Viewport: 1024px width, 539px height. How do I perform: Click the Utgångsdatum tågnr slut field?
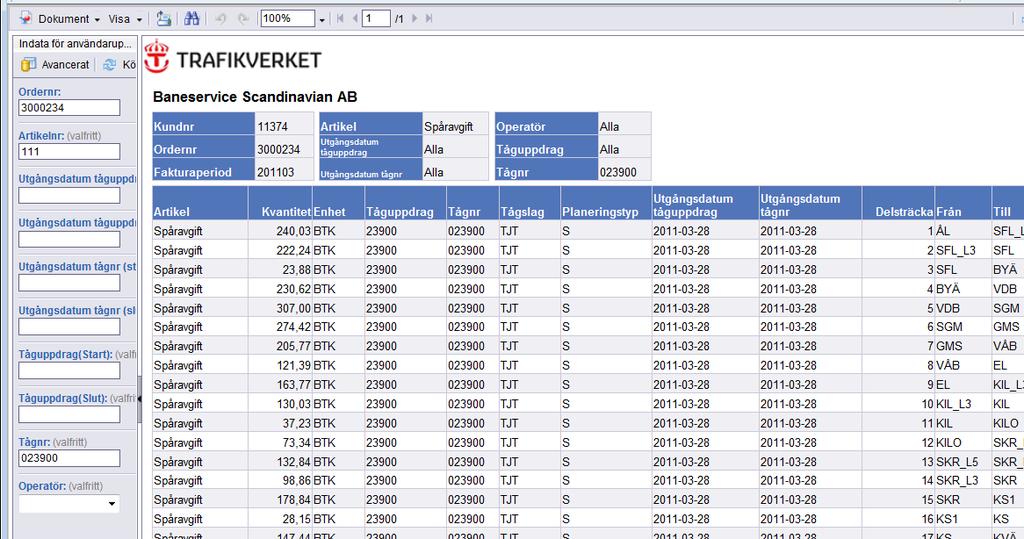point(69,327)
